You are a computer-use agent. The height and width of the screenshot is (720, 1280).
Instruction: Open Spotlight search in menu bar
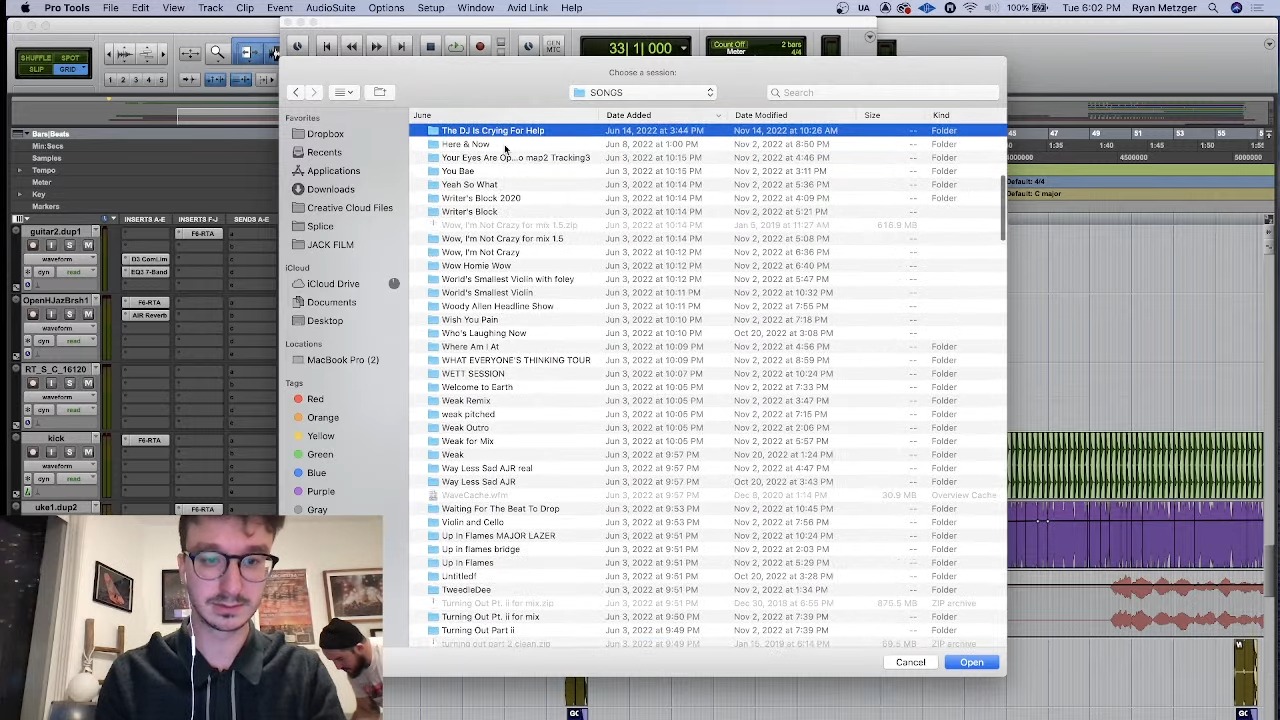click(x=1213, y=8)
